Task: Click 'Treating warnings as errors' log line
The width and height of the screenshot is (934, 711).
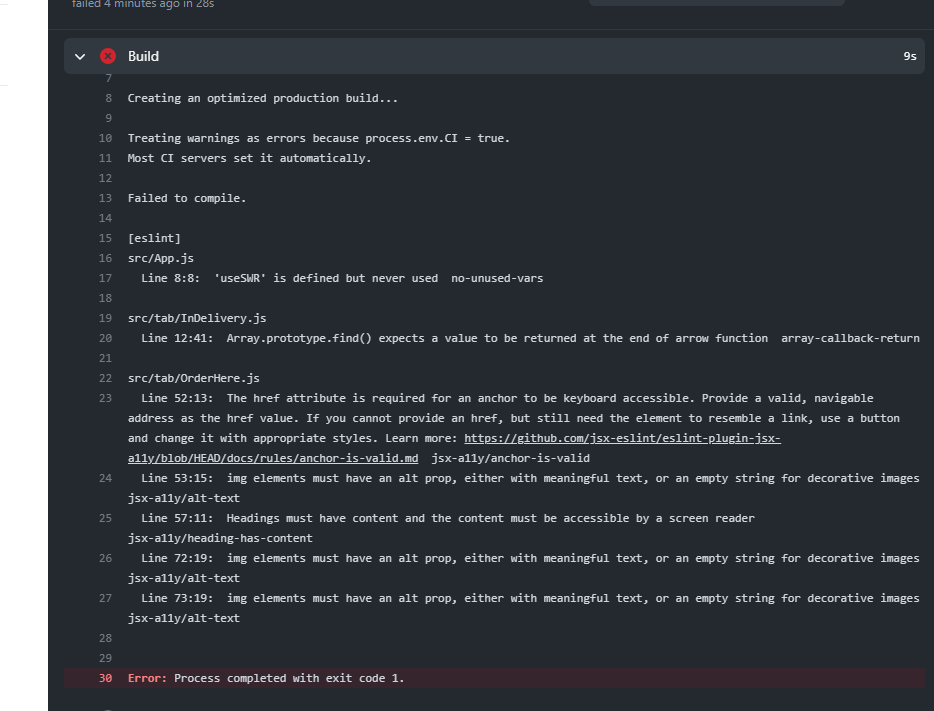Action: click(x=319, y=138)
